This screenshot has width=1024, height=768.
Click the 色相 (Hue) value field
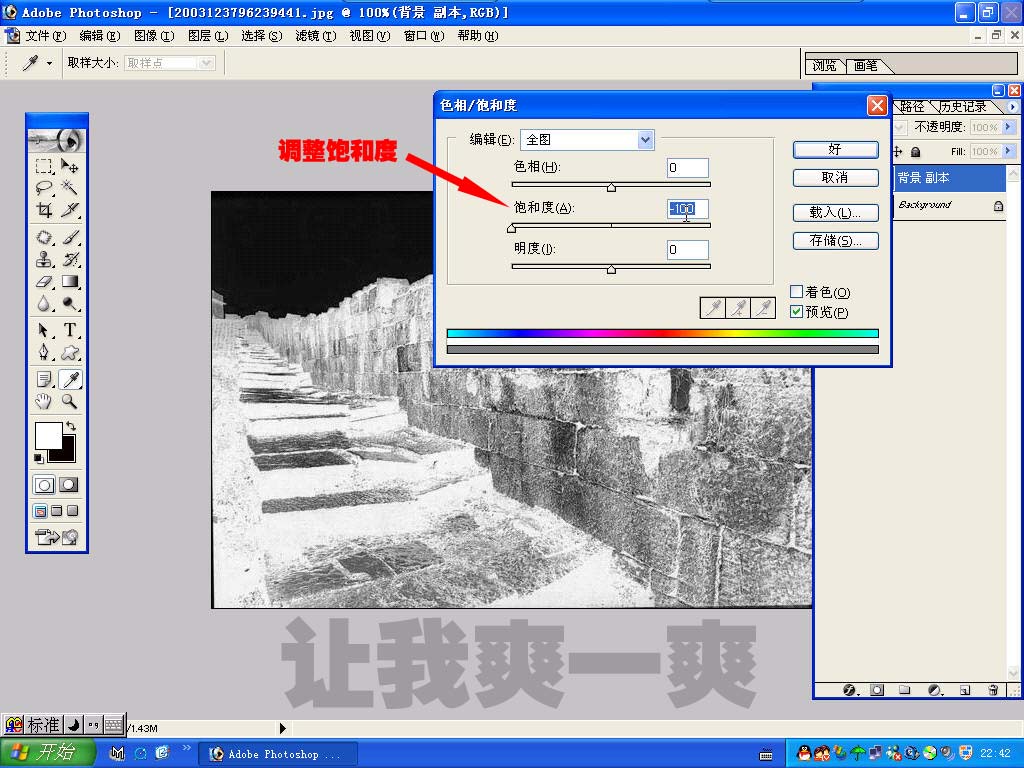(x=687, y=168)
